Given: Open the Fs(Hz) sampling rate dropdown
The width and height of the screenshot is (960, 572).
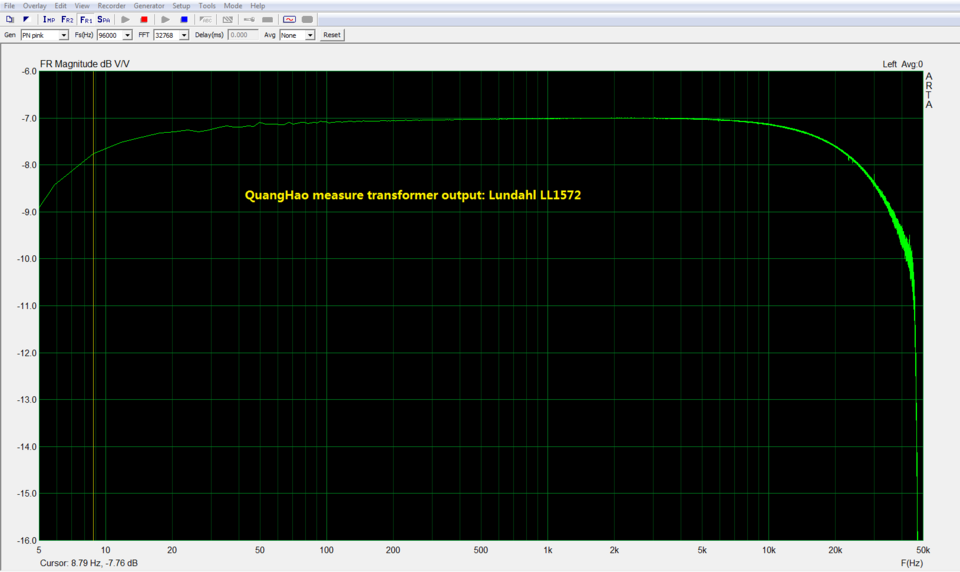Looking at the screenshot, I should (x=127, y=36).
